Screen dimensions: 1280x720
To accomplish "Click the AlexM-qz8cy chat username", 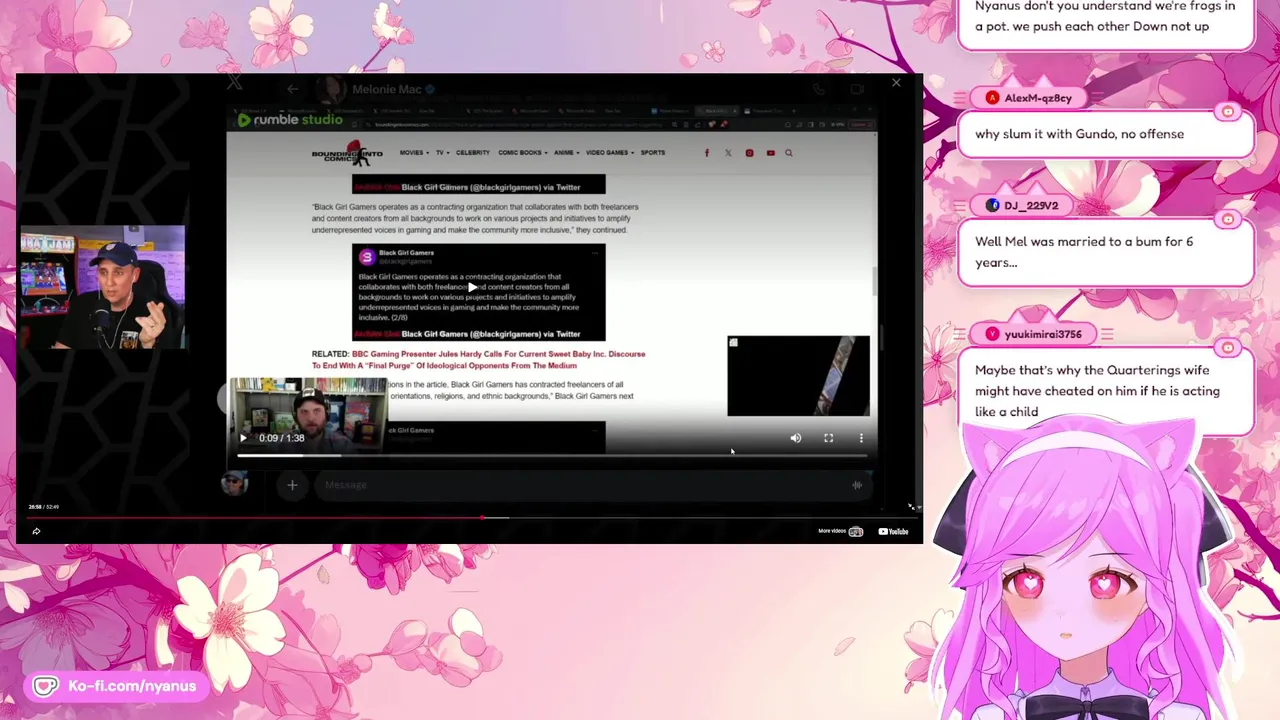I will click(x=1038, y=98).
